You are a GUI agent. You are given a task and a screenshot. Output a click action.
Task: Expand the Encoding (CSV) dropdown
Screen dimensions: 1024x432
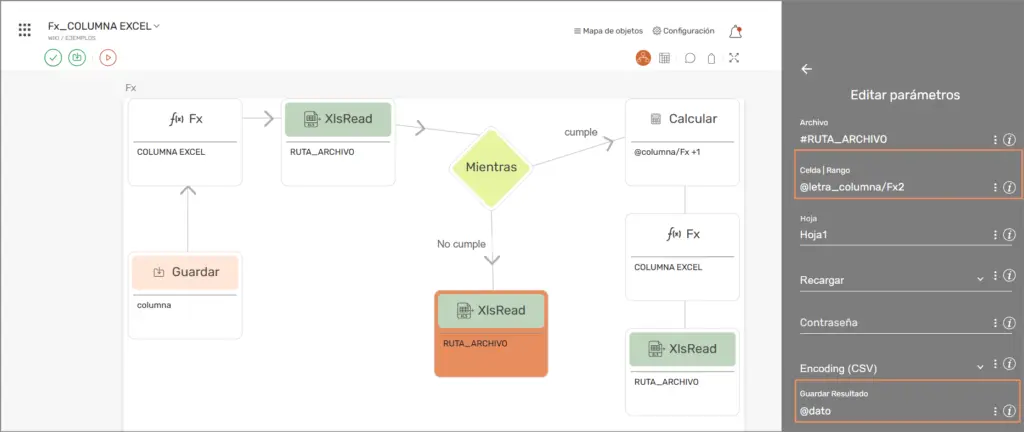[980, 368]
